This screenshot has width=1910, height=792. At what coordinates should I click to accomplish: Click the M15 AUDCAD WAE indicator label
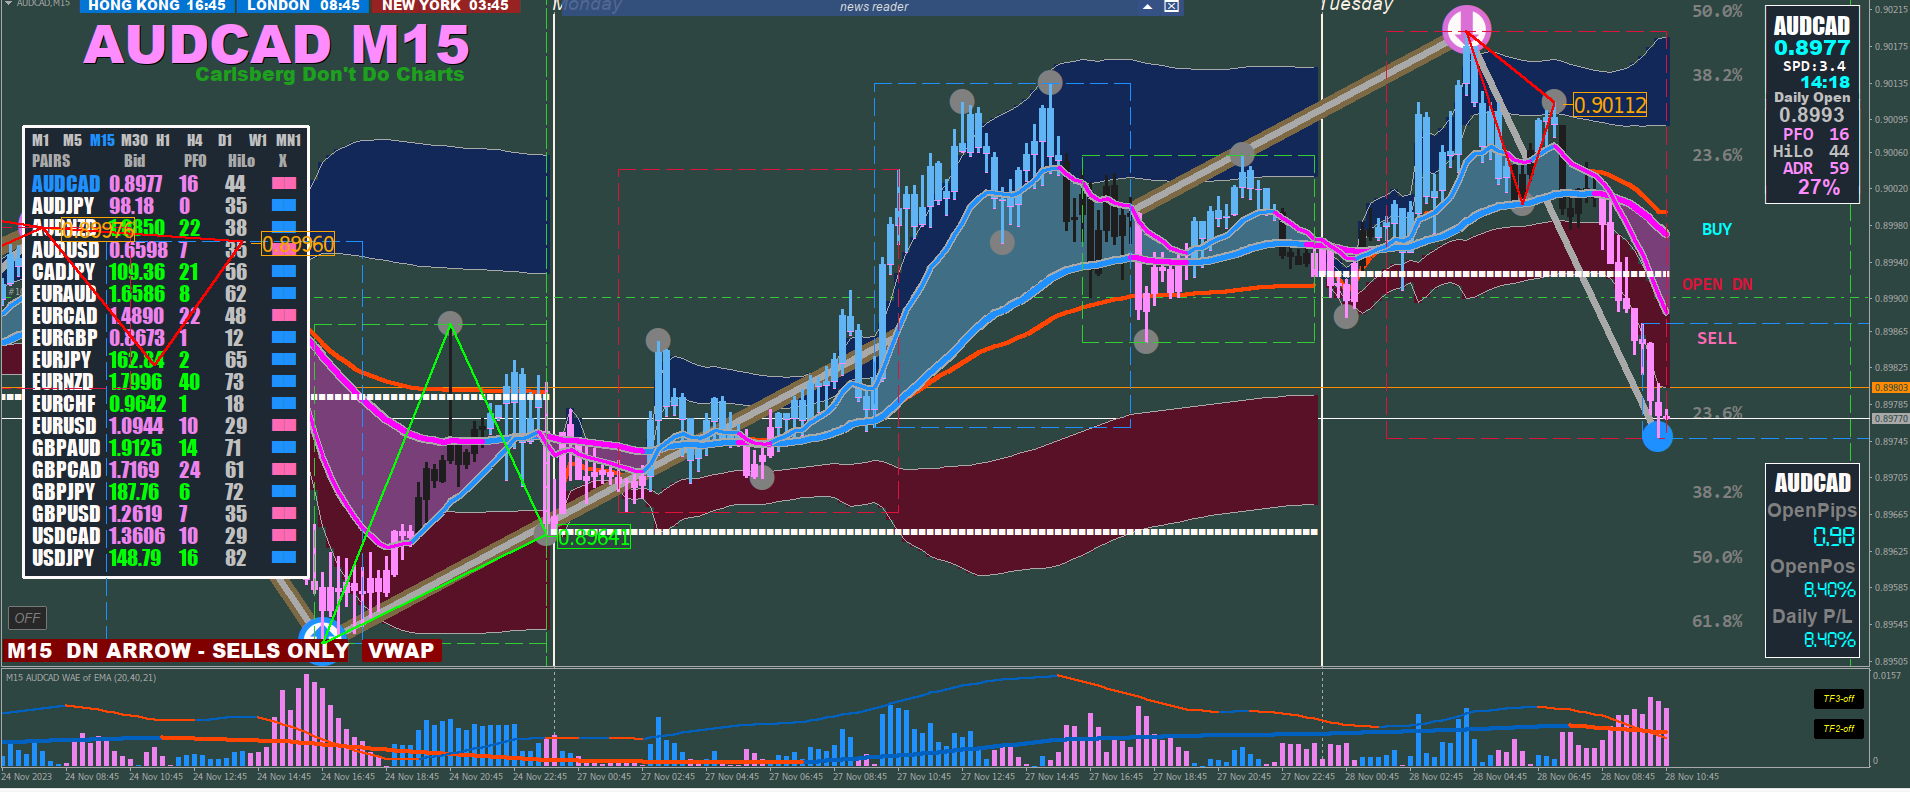81,678
